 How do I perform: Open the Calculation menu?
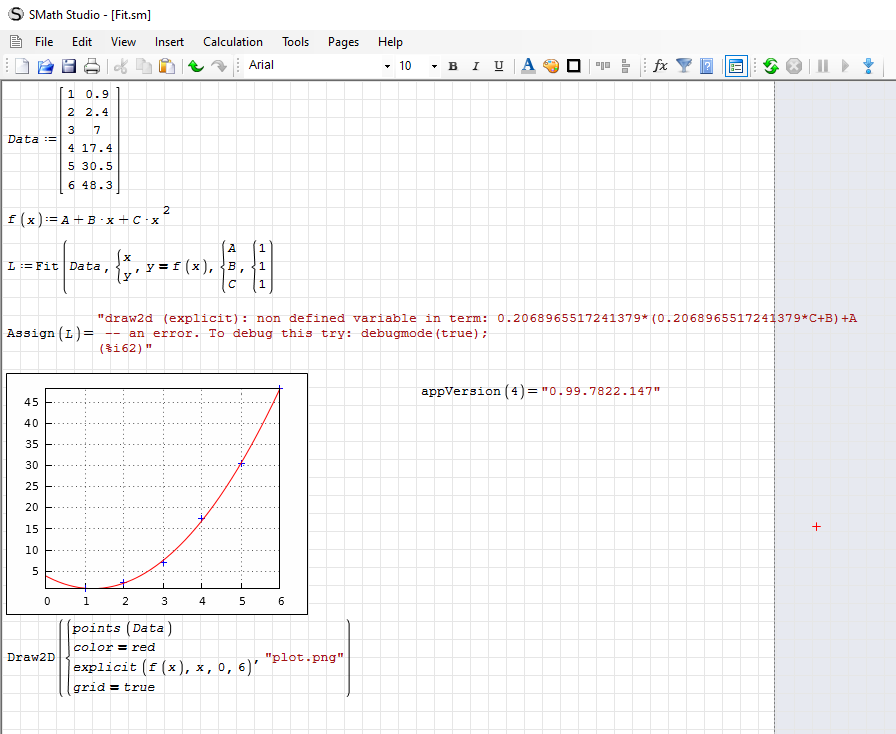pyautogui.click(x=233, y=42)
